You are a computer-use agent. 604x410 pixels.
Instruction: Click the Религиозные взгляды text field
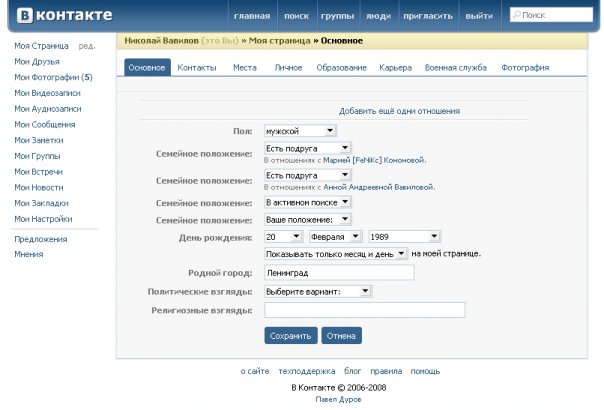tap(364, 310)
